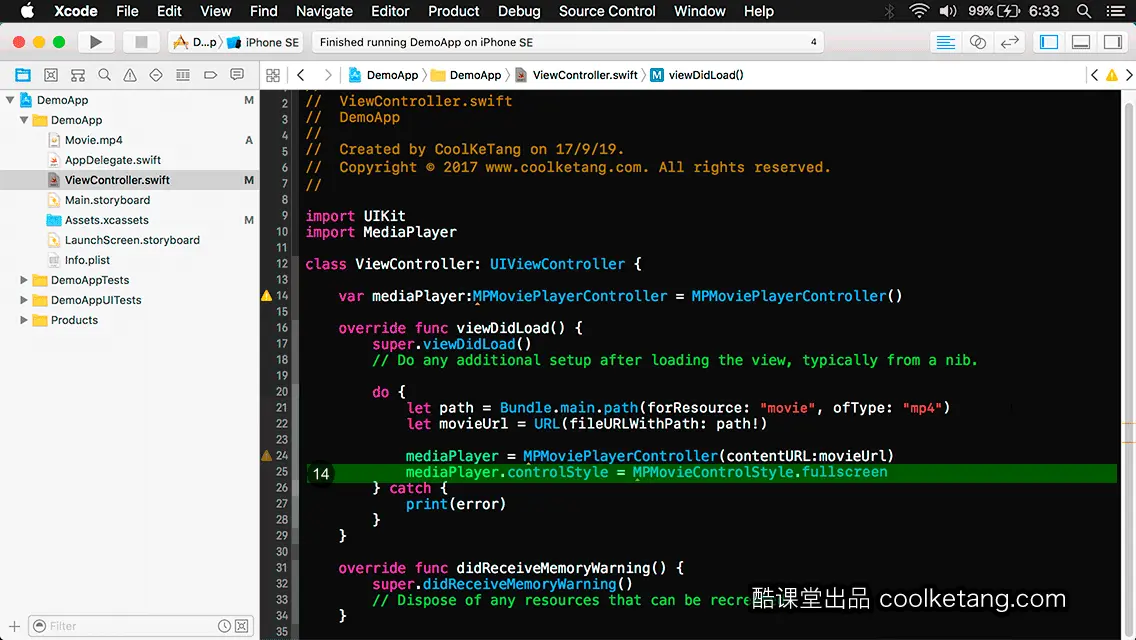The height and width of the screenshot is (640, 1136).
Task: Open the Editor menu
Action: click(x=390, y=11)
